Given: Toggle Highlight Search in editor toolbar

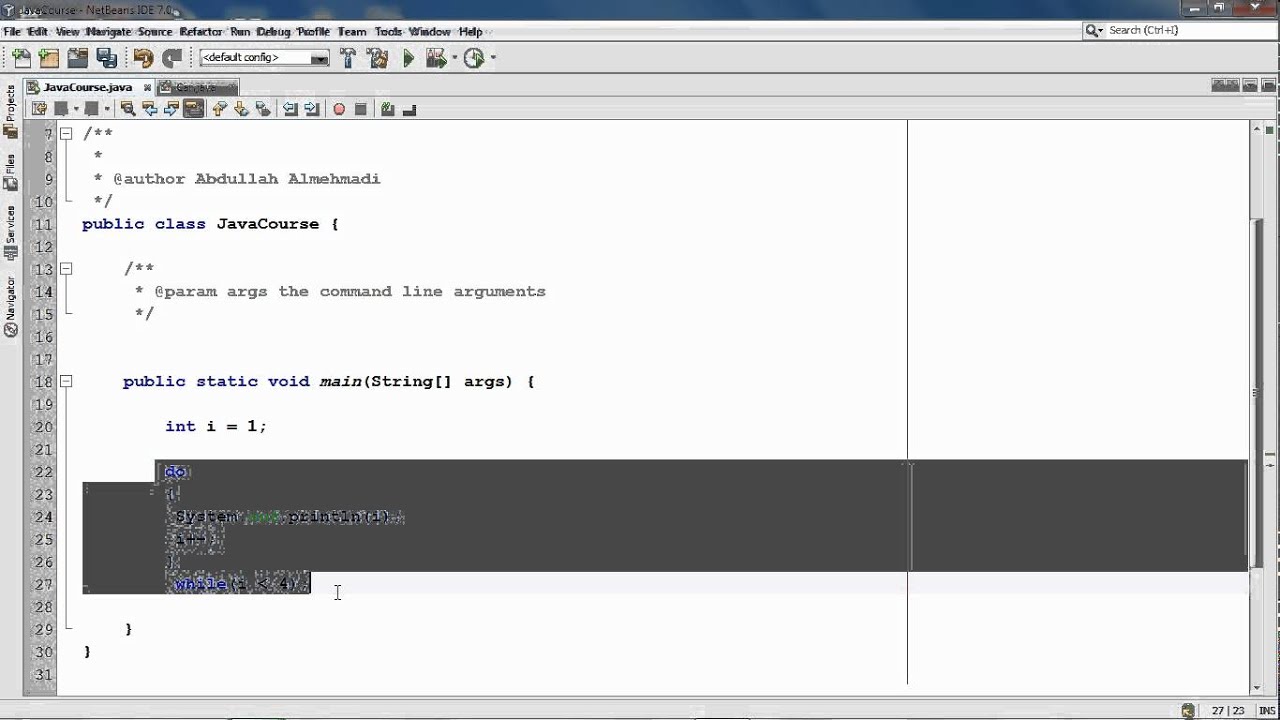Looking at the screenshot, I should pyautogui.click(x=194, y=108).
